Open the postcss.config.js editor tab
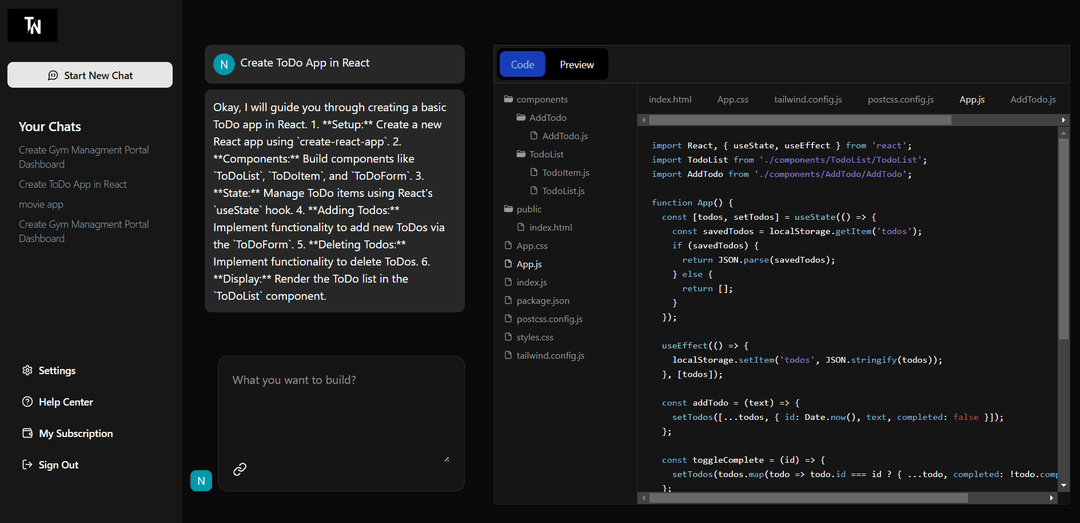The image size is (1080, 523). pyautogui.click(x=900, y=99)
